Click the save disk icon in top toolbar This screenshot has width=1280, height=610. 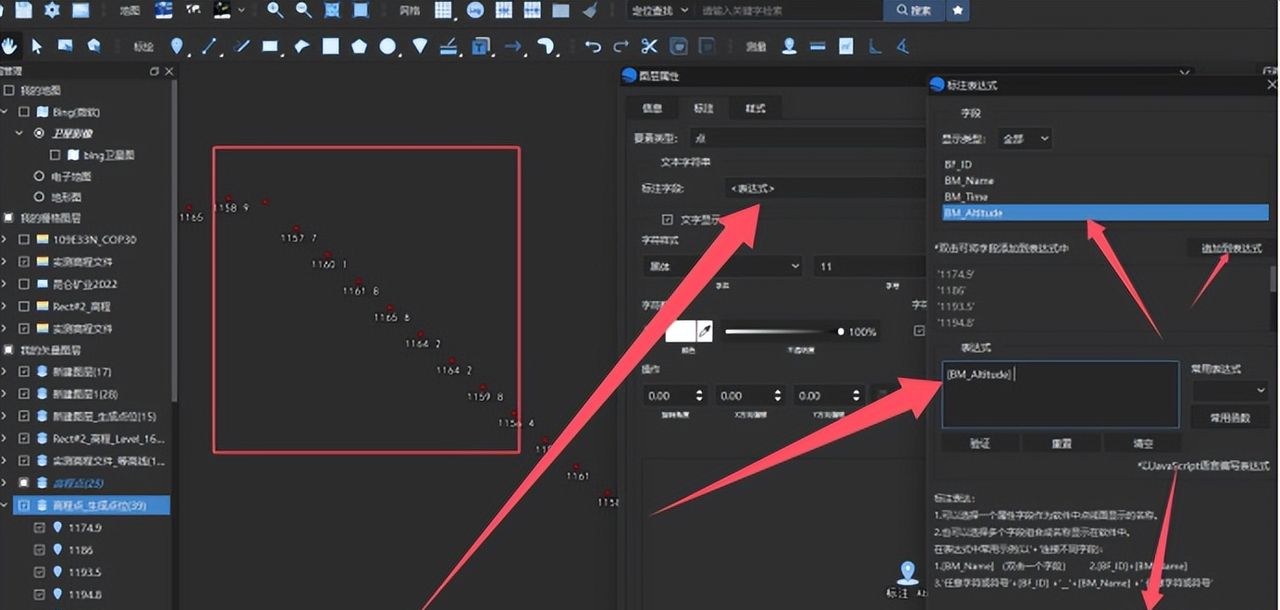point(23,10)
